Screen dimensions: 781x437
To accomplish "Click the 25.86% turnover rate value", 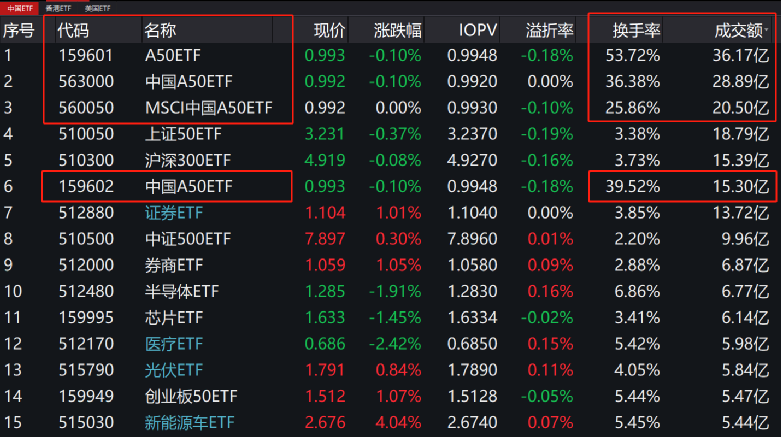I will (633, 108).
